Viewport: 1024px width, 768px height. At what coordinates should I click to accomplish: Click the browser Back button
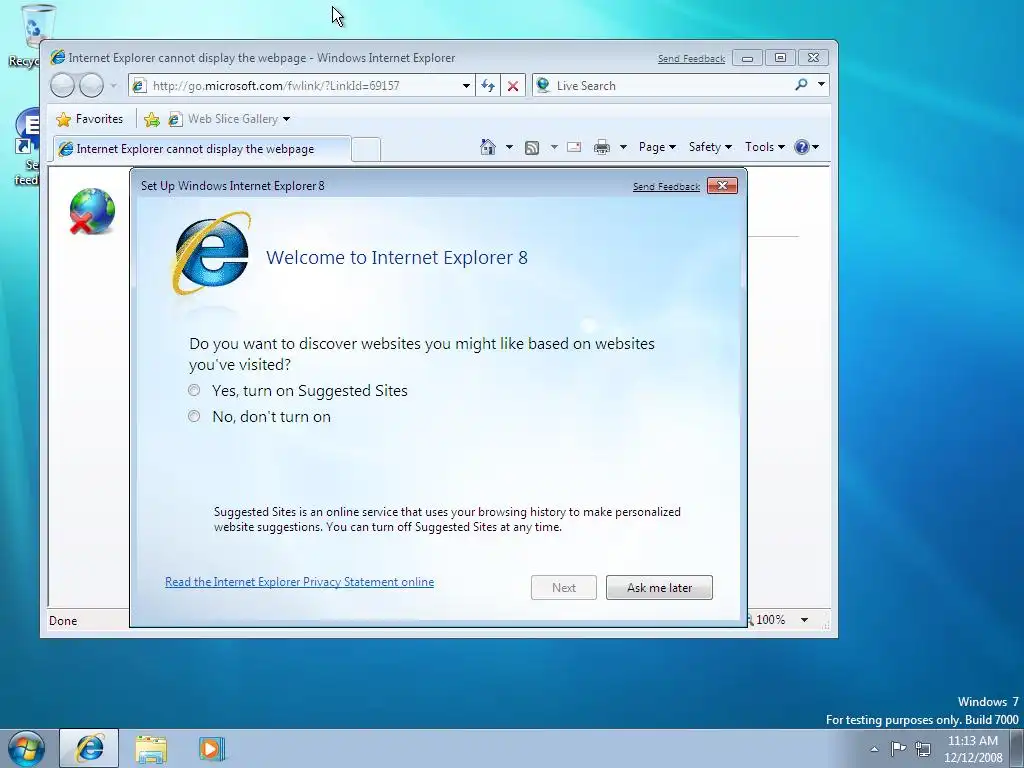point(63,86)
